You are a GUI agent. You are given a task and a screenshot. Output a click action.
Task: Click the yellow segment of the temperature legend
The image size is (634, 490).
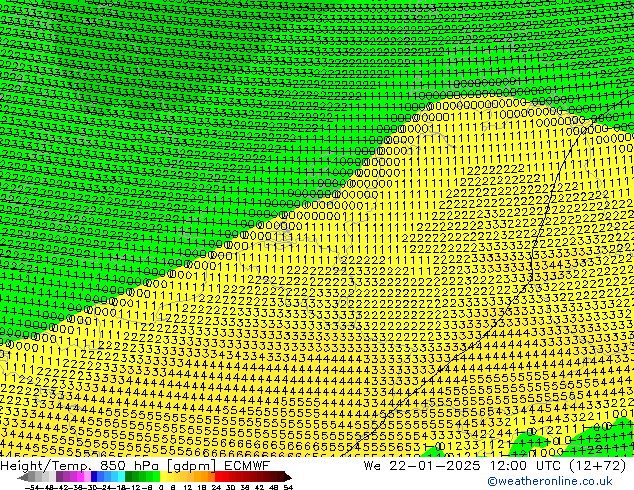point(163,477)
